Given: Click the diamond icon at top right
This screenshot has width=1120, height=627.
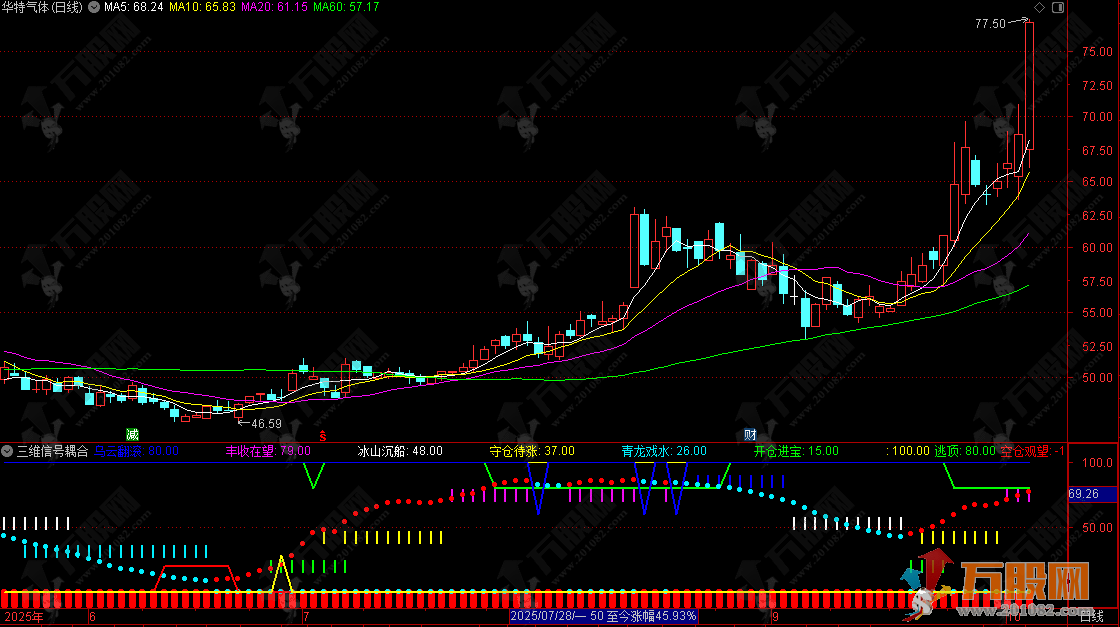Looking at the screenshot, I should (x=1039, y=7).
